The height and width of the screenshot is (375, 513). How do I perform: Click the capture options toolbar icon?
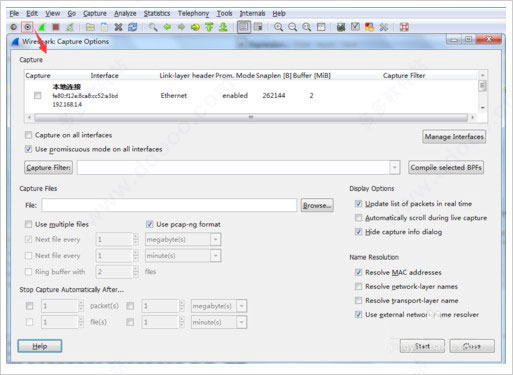[x=27, y=27]
